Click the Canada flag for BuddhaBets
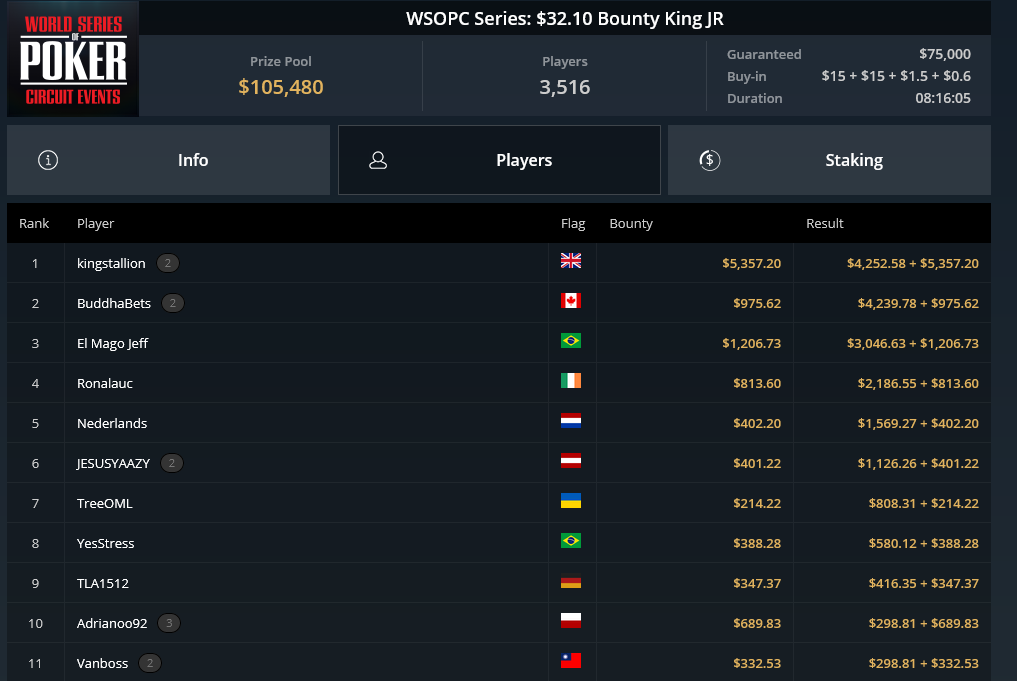 click(571, 301)
